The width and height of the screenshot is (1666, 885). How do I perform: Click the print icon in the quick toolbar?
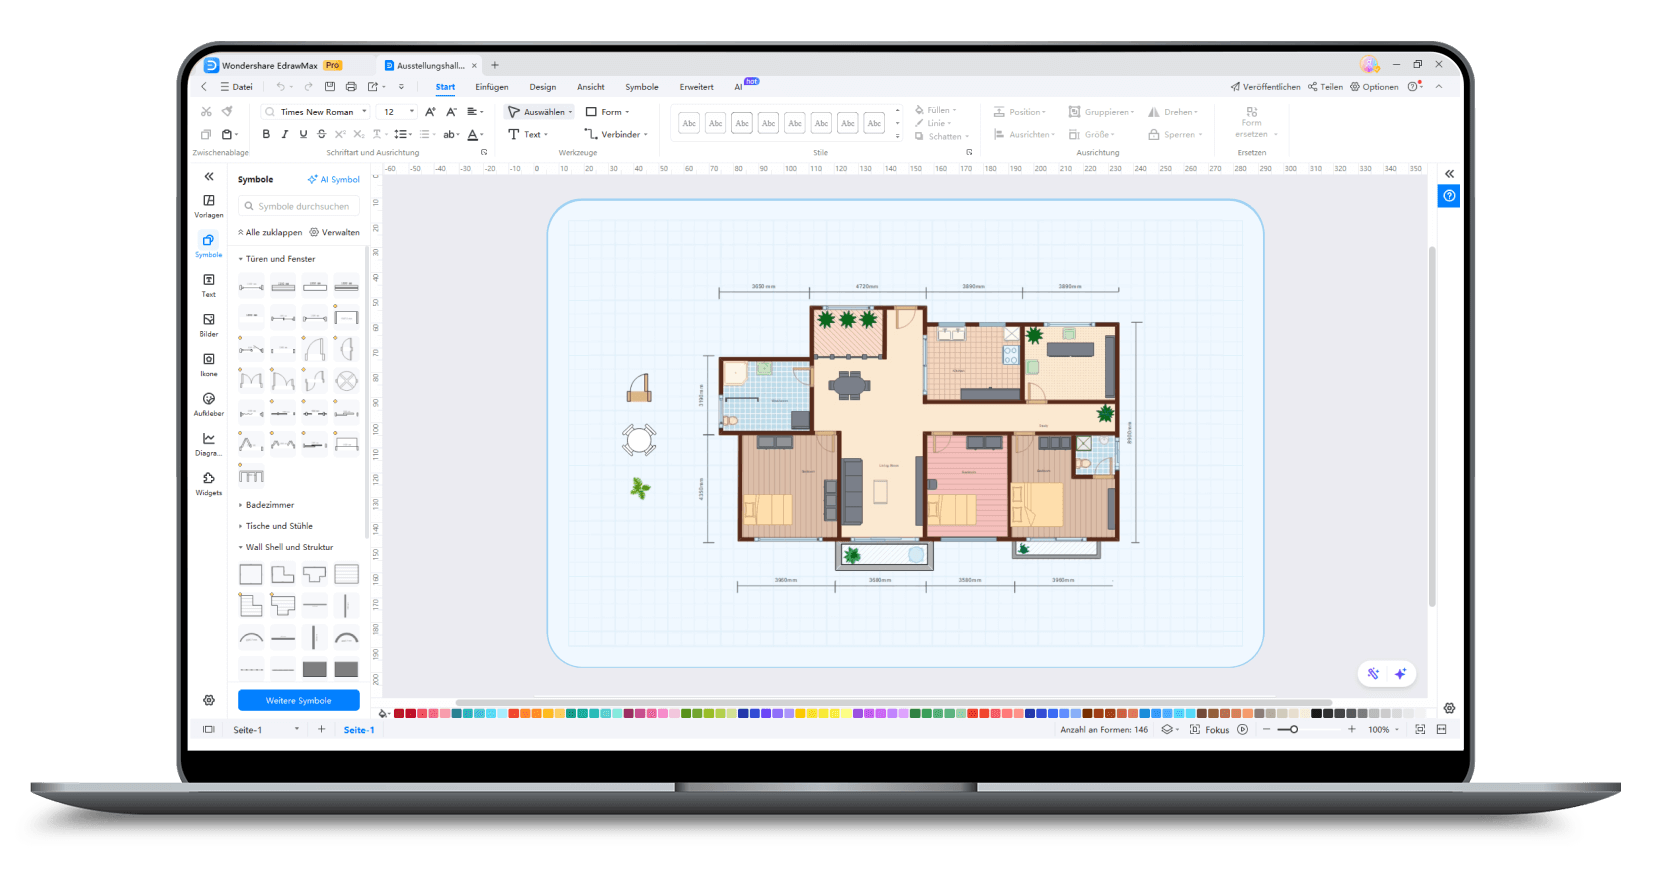coord(351,87)
